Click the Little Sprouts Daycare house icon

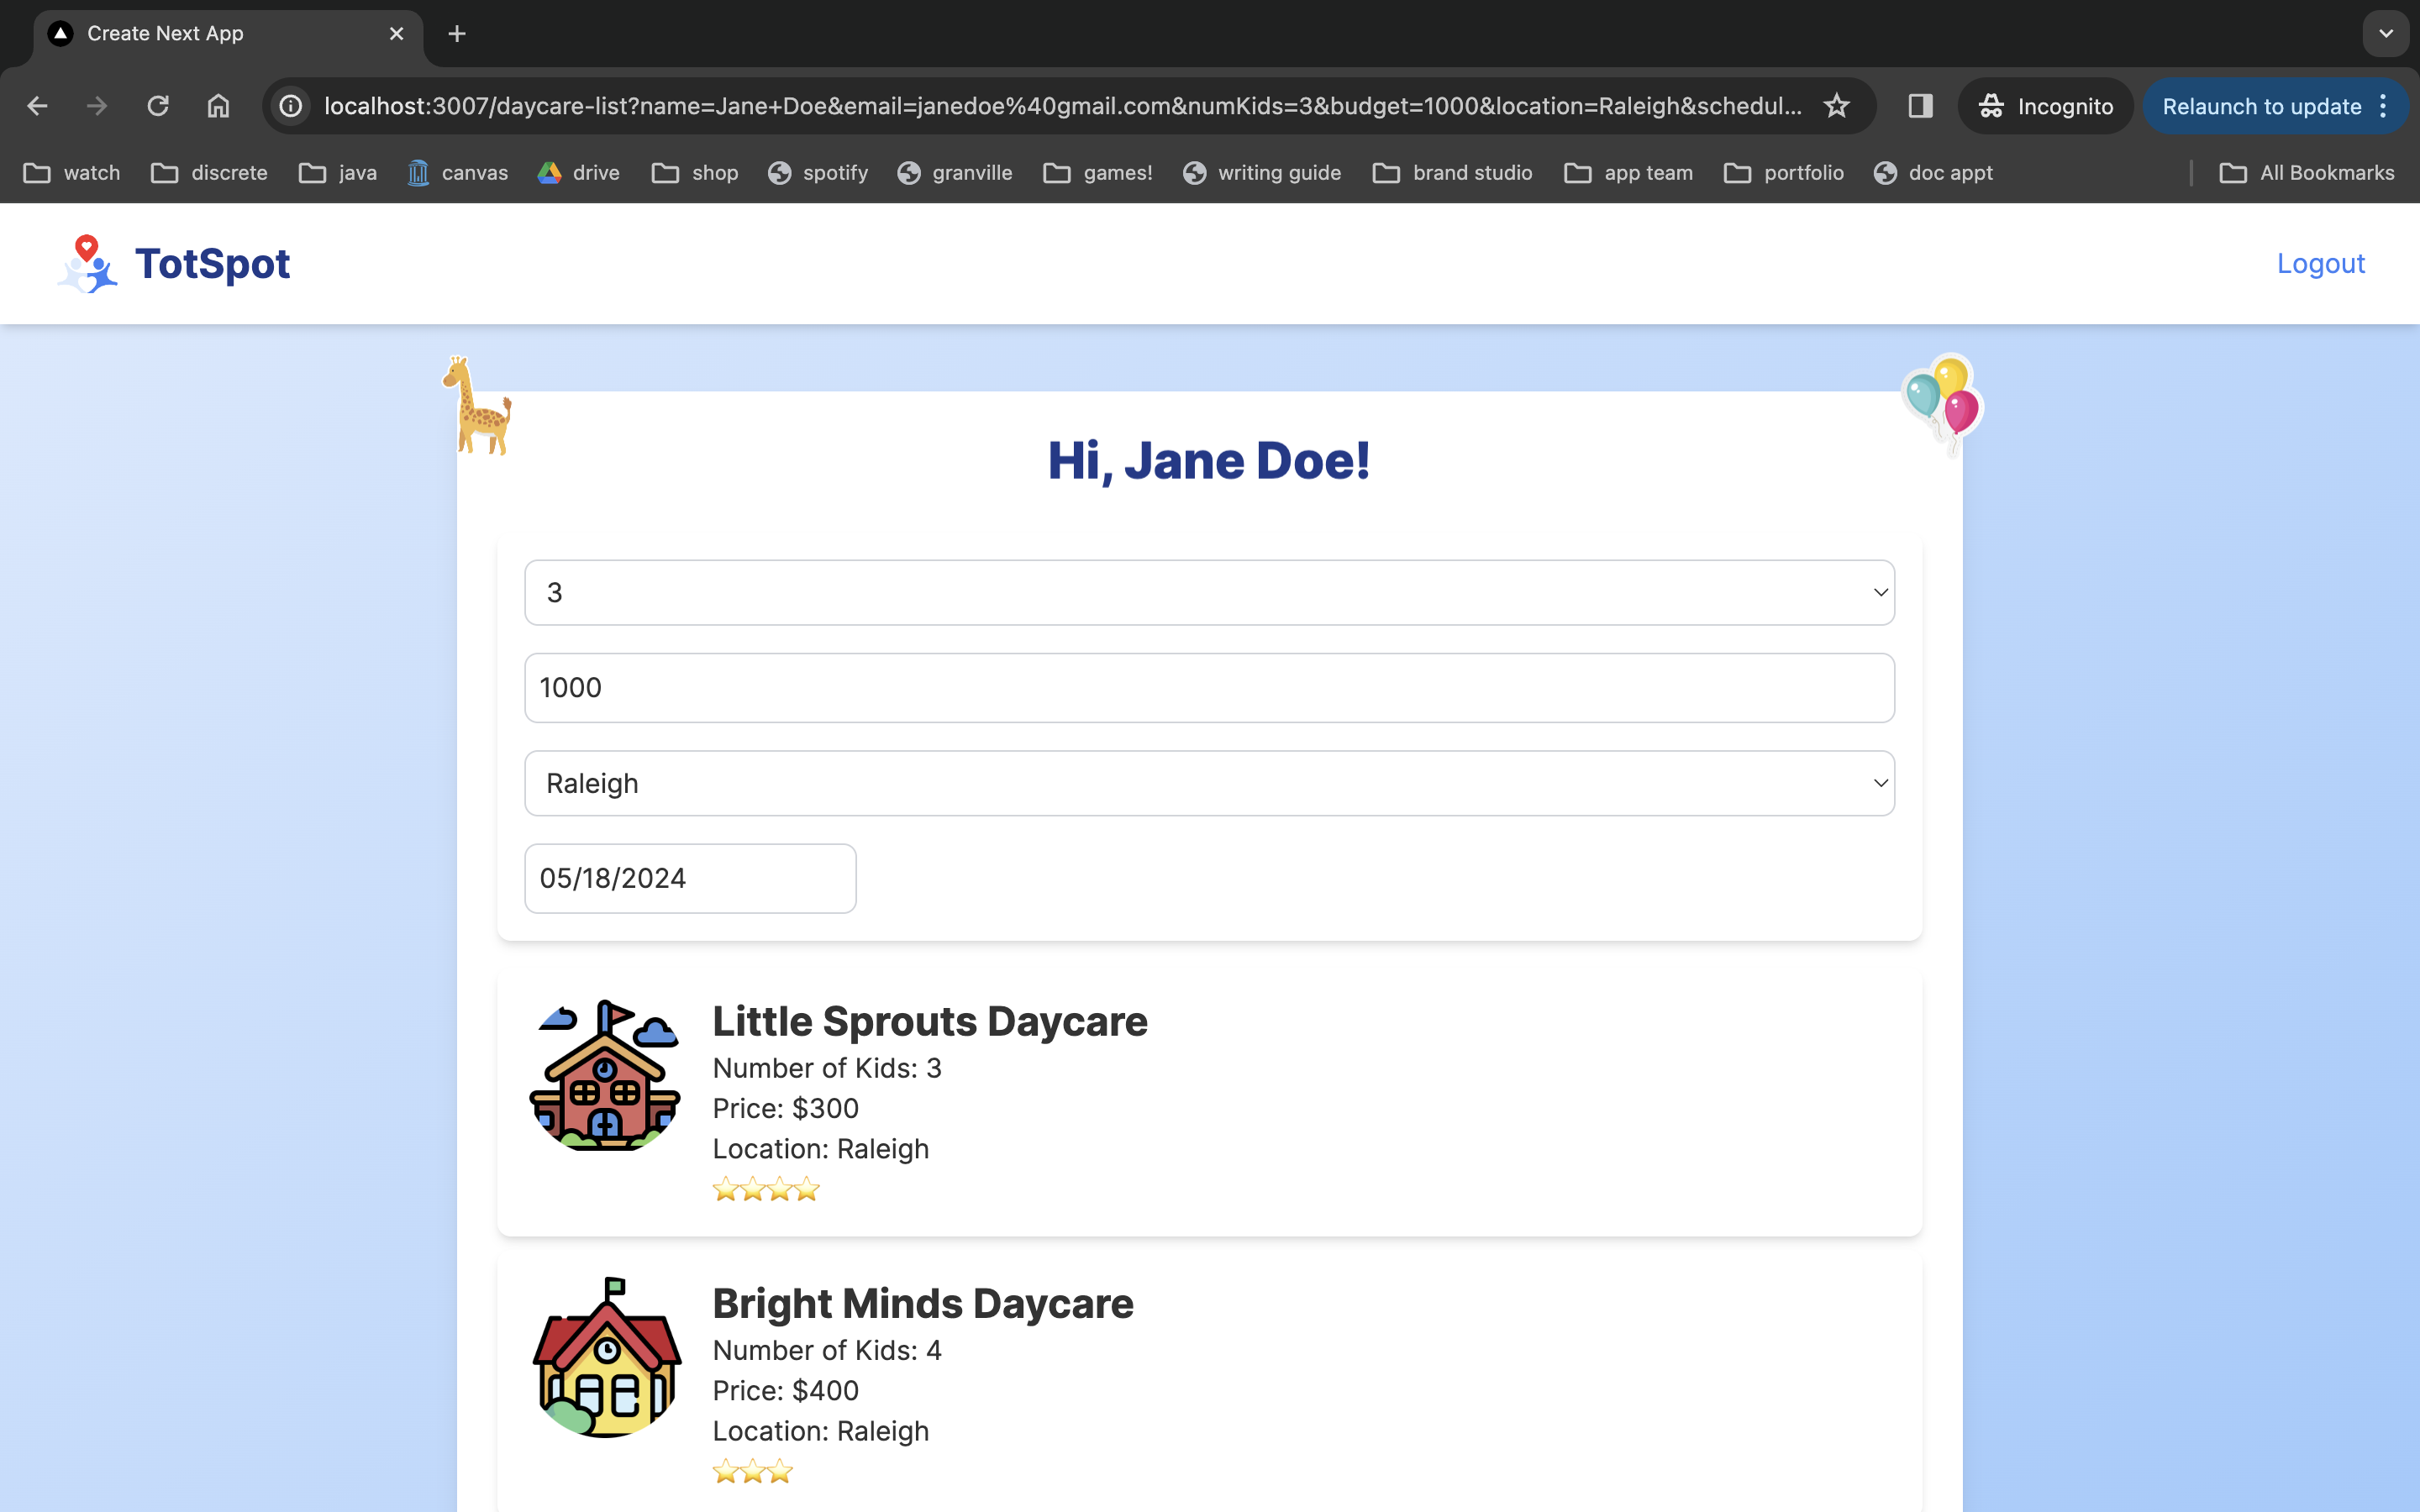click(605, 1075)
